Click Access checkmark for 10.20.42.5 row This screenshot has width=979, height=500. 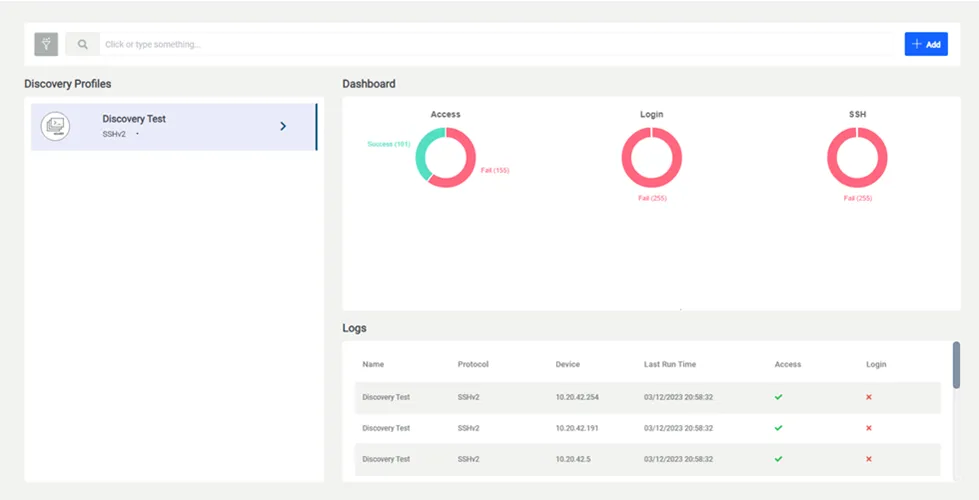pos(779,459)
